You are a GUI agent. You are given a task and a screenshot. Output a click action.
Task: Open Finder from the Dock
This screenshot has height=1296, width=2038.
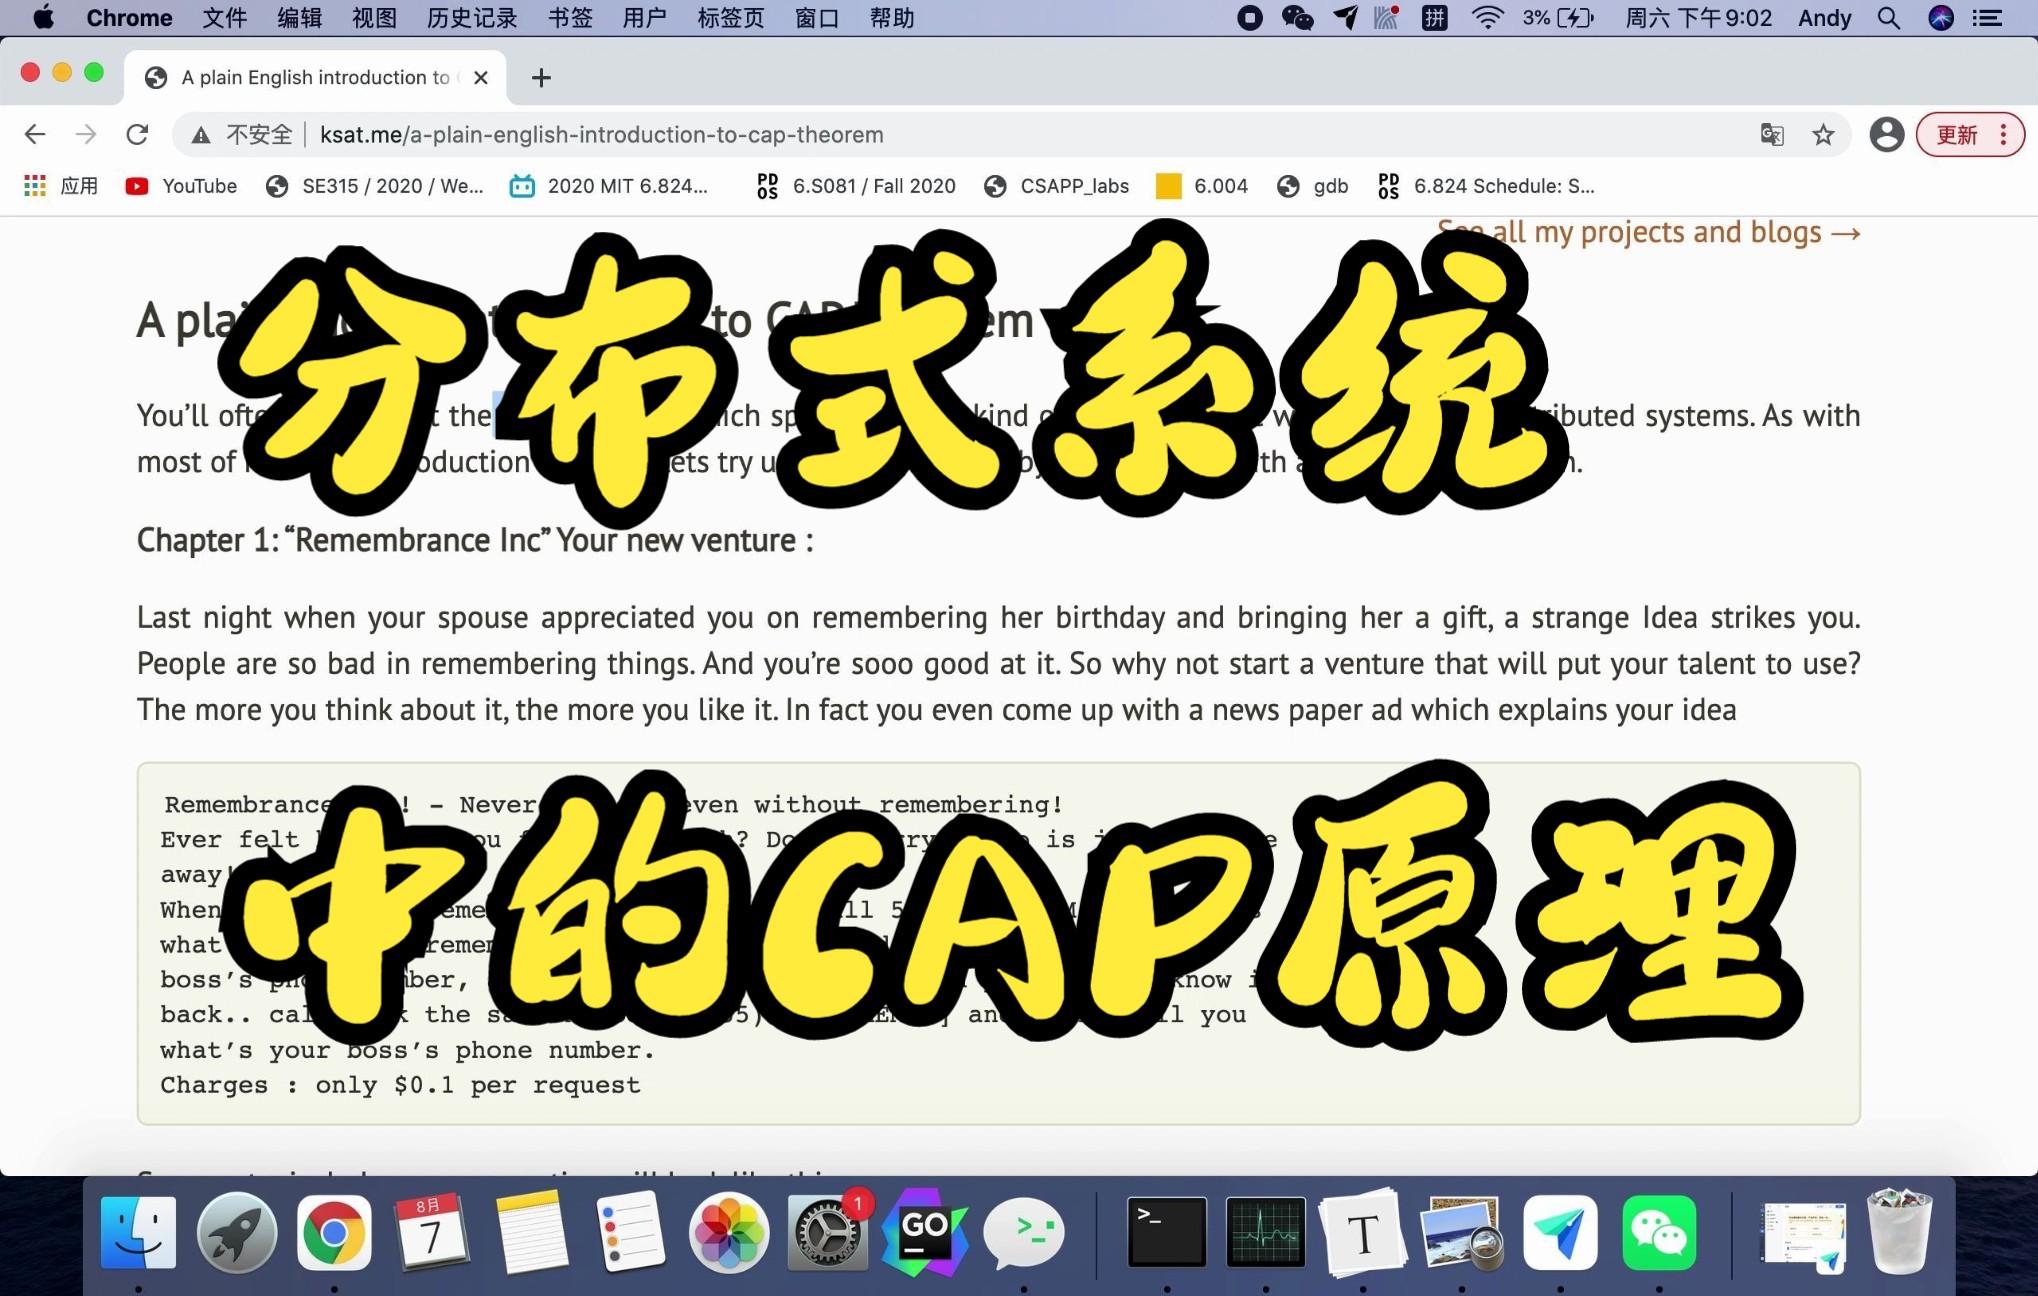138,1232
